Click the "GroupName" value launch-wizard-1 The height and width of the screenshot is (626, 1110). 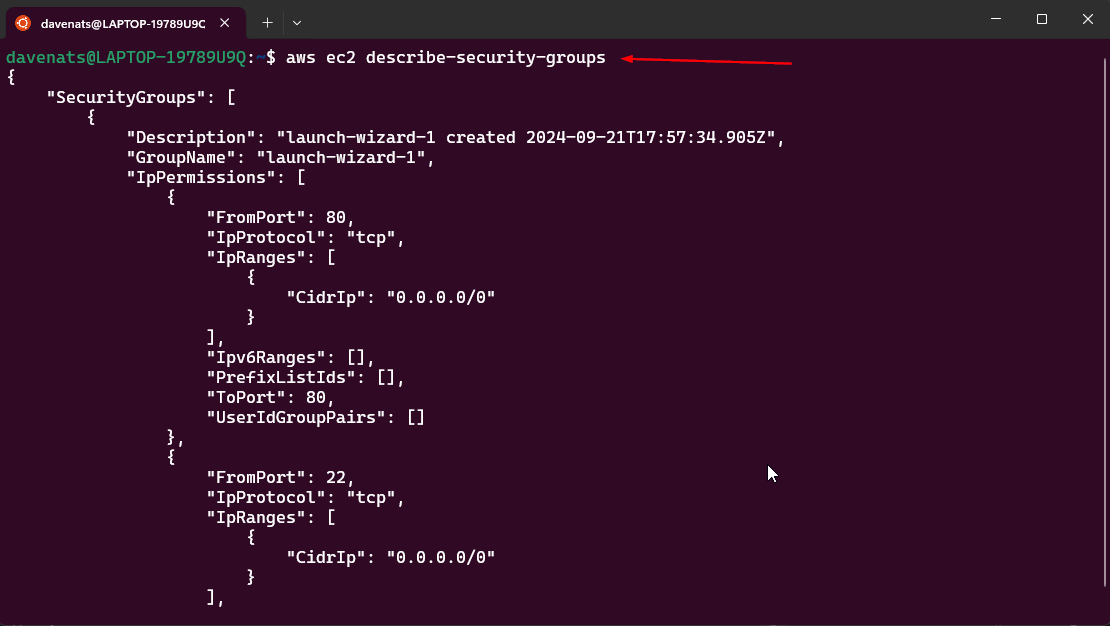pyautogui.click(x=345, y=158)
